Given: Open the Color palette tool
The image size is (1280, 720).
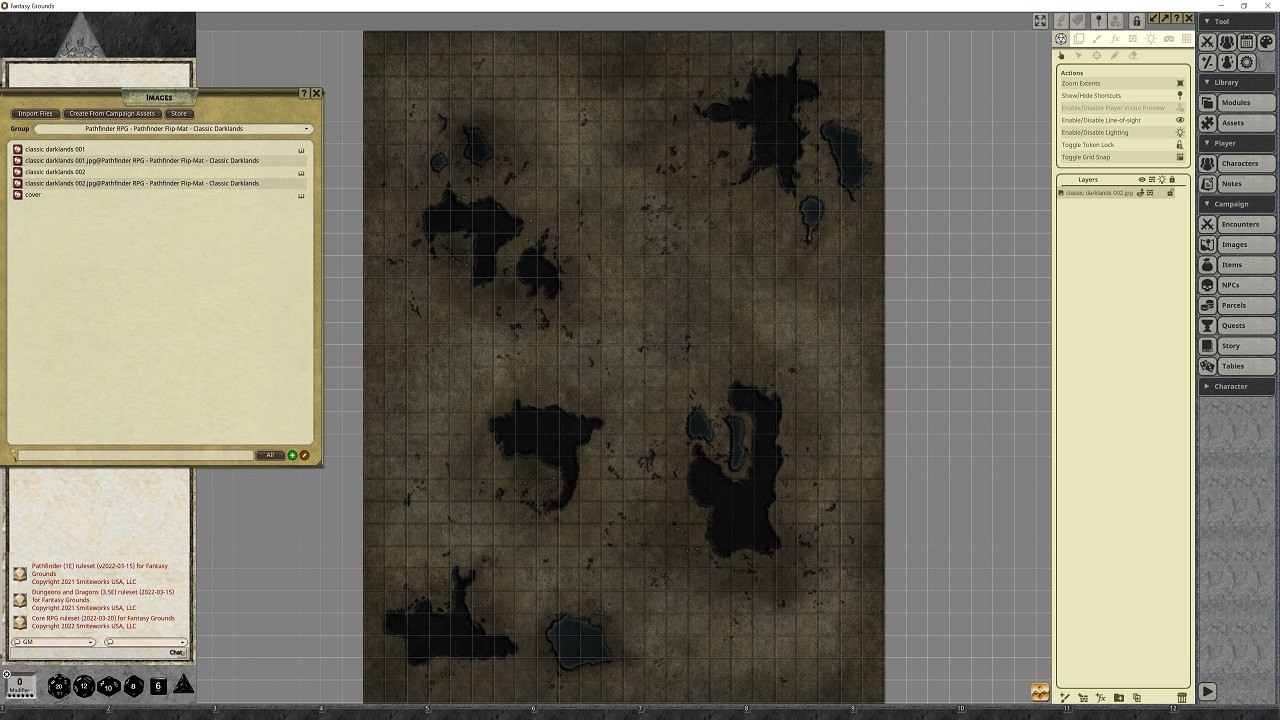Looking at the screenshot, I should click(x=1266, y=42).
